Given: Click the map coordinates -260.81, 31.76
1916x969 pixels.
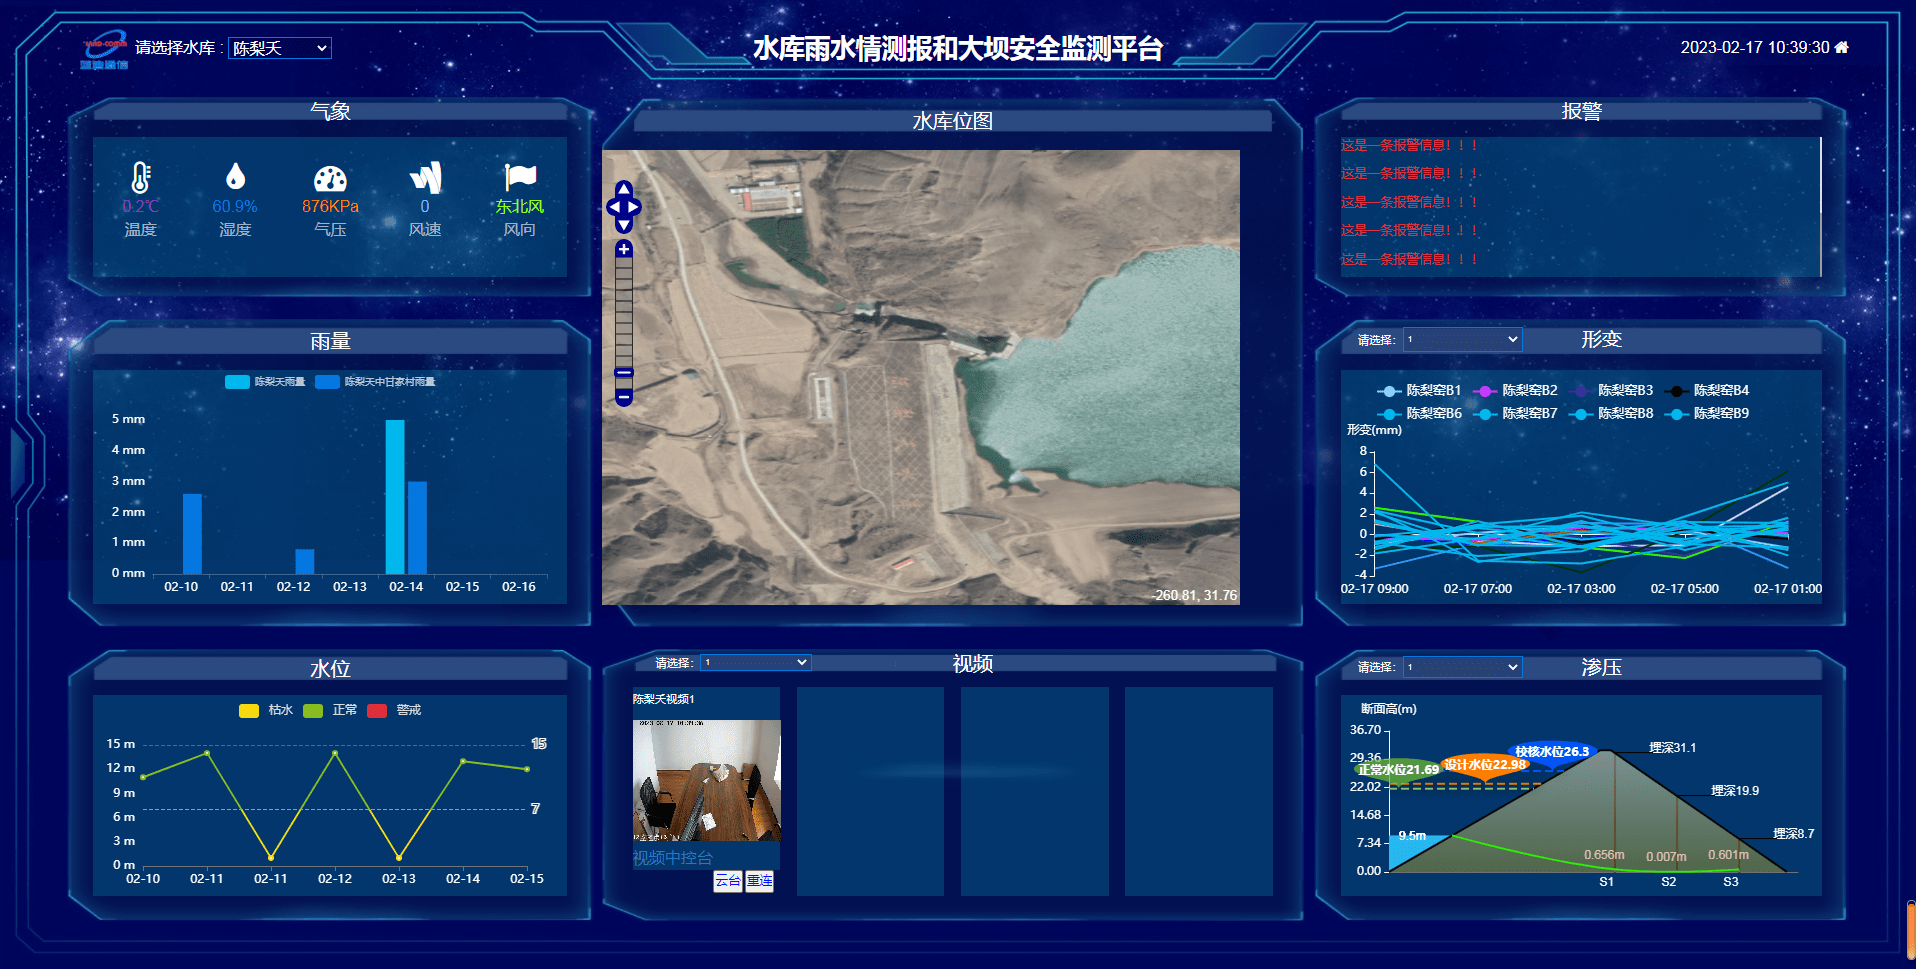Looking at the screenshot, I should [x=1194, y=595].
